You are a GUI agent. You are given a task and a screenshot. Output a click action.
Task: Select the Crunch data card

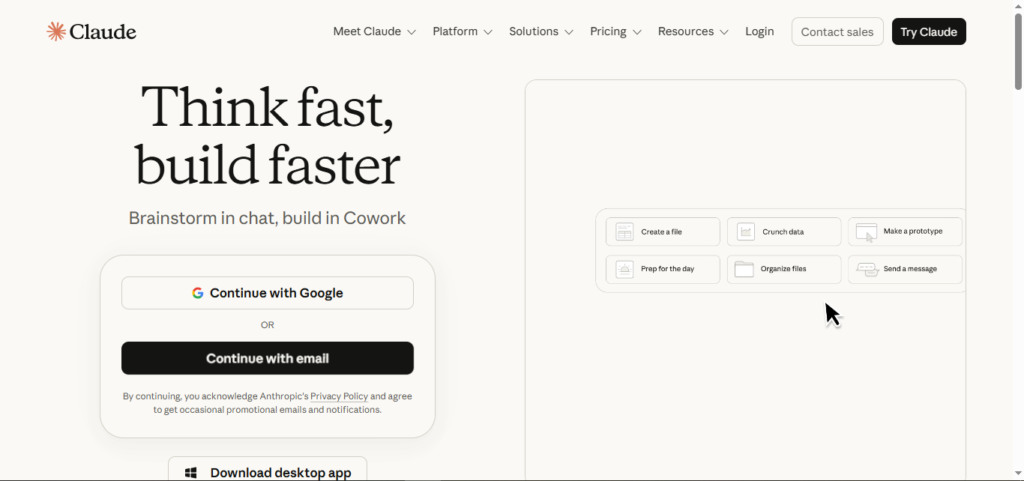(x=784, y=232)
